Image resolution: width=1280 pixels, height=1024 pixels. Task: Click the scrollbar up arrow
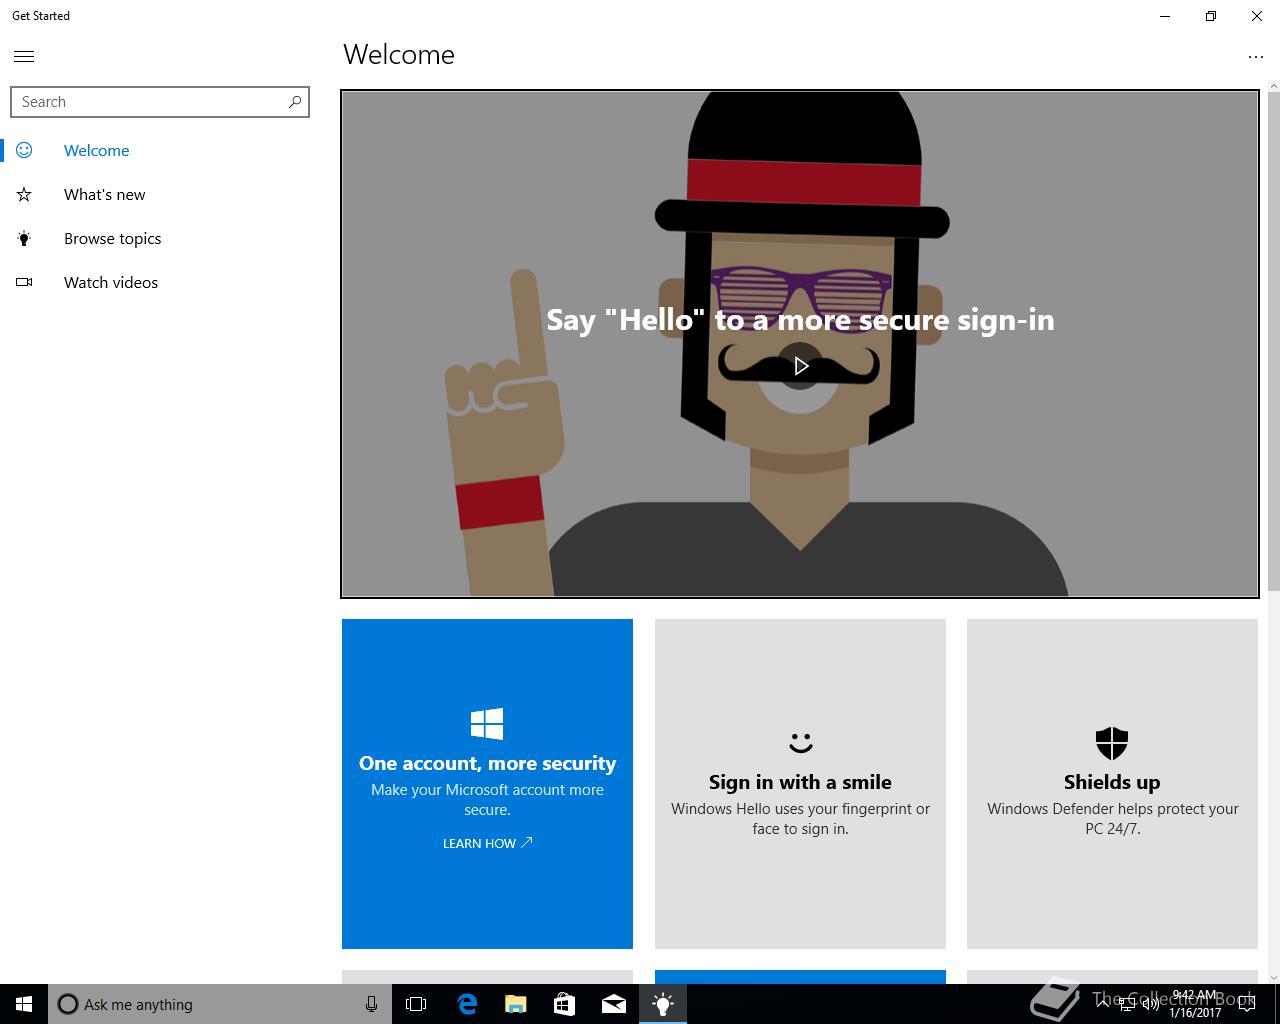tap(1273, 87)
